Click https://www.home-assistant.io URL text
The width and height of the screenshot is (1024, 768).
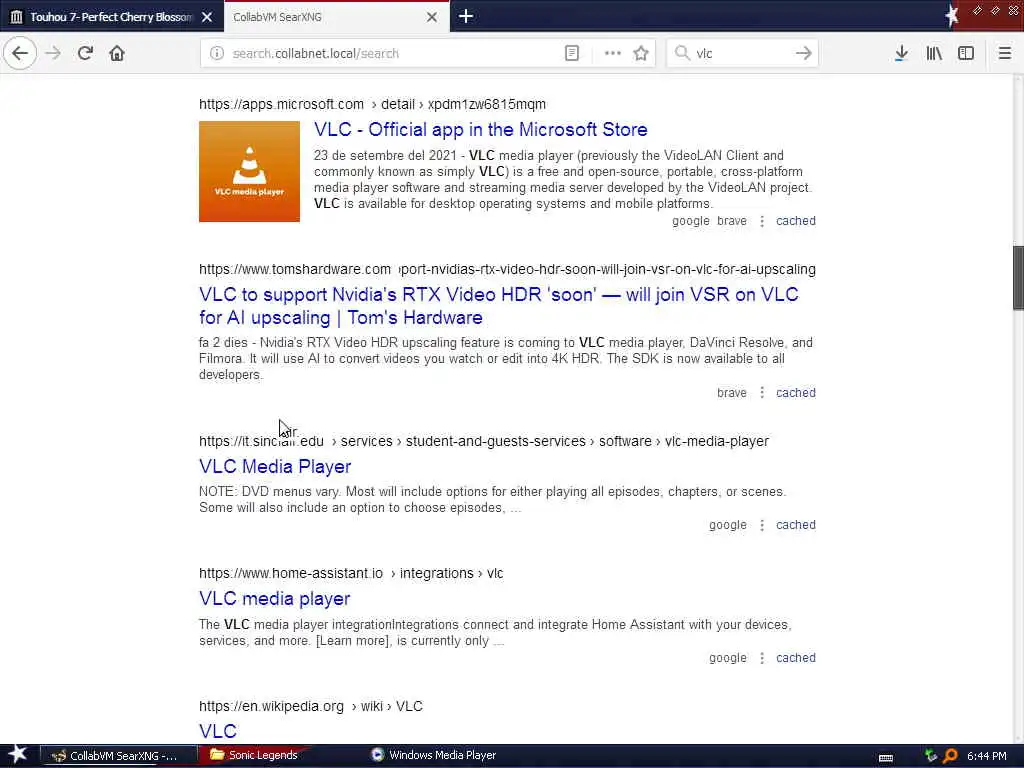pos(291,573)
